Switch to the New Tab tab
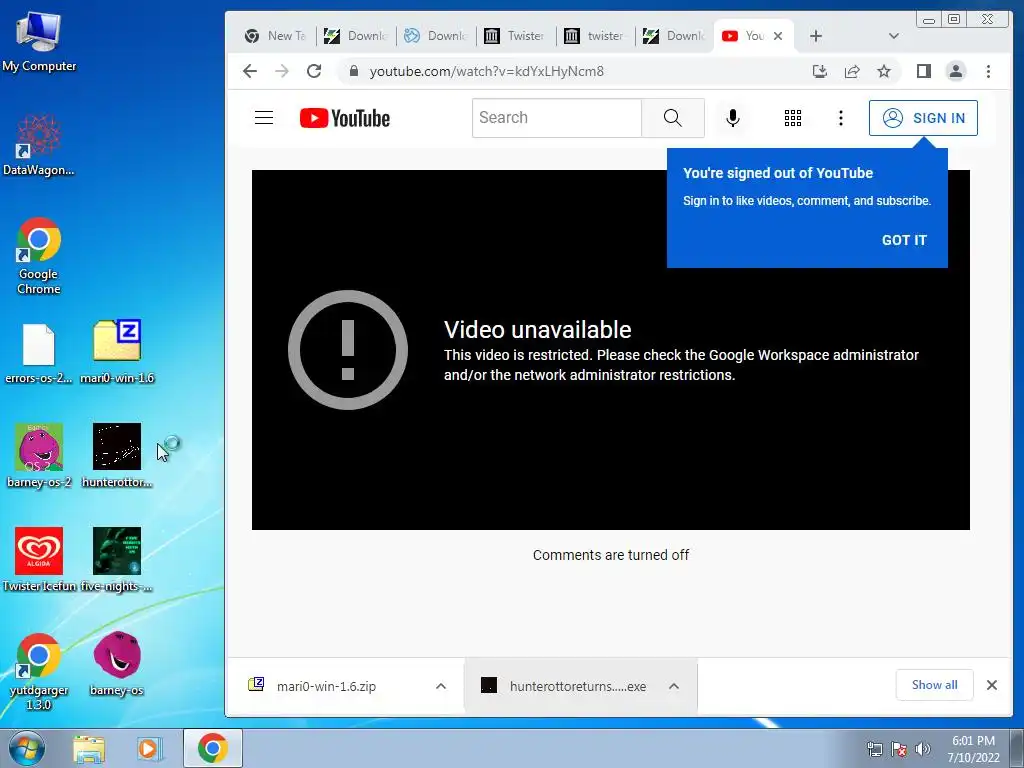The height and width of the screenshot is (768, 1024). pyautogui.click(x=276, y=36)
